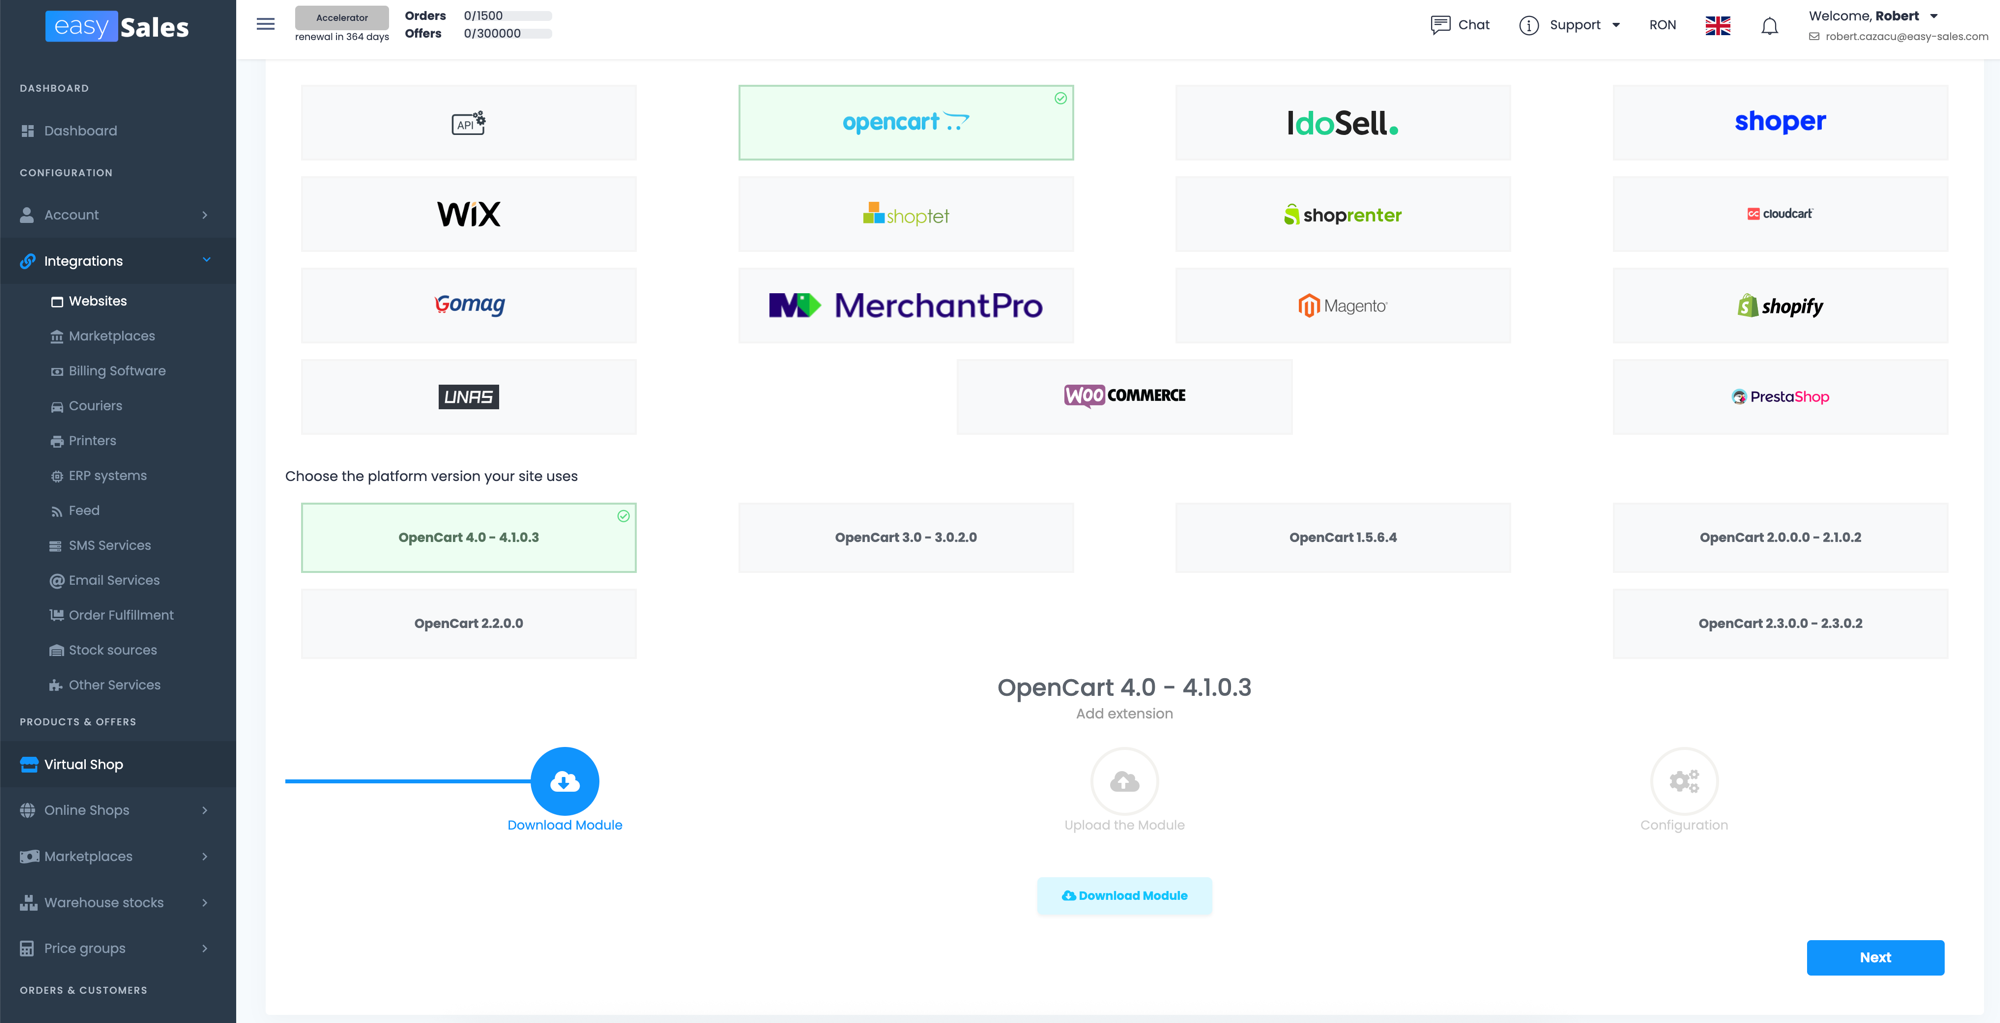Open the Welcome Robert user dropdown
Image resolution: width=2000 pixels, height=1023 pixels.
coord(1873,16)
